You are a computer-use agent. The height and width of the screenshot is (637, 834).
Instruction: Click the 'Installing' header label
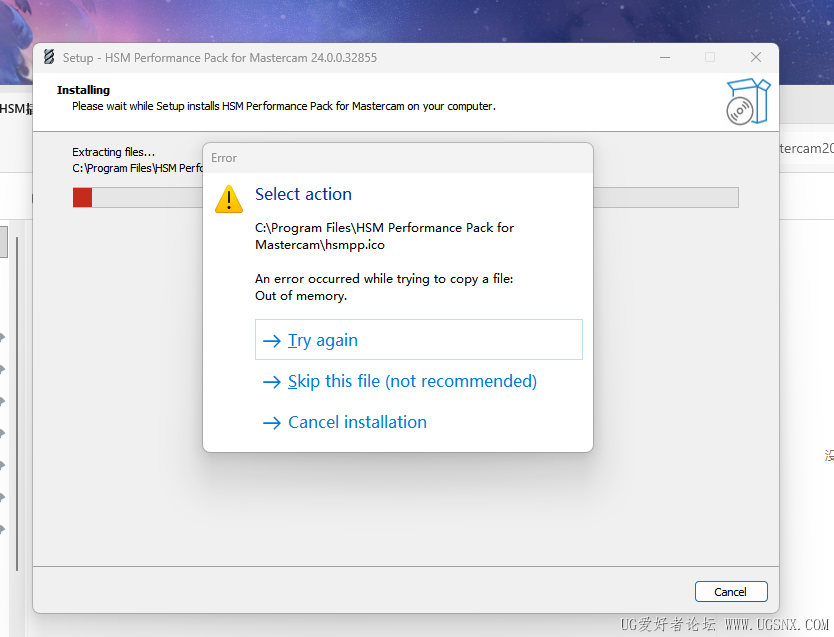click(84, 90)
